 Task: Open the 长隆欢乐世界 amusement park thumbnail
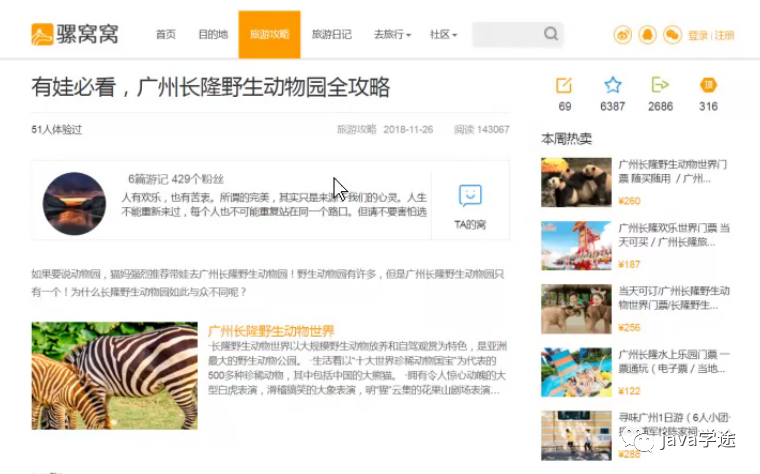click(x=576, y=246)
